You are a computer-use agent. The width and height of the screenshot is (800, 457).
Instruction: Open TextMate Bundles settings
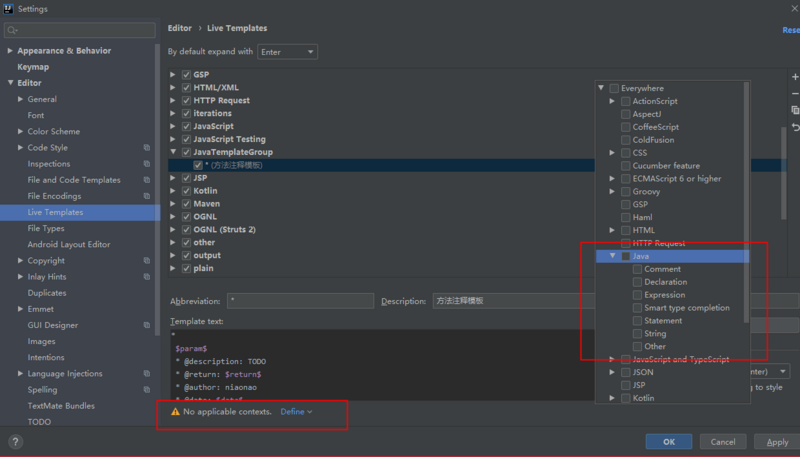[x=61, y=406]
